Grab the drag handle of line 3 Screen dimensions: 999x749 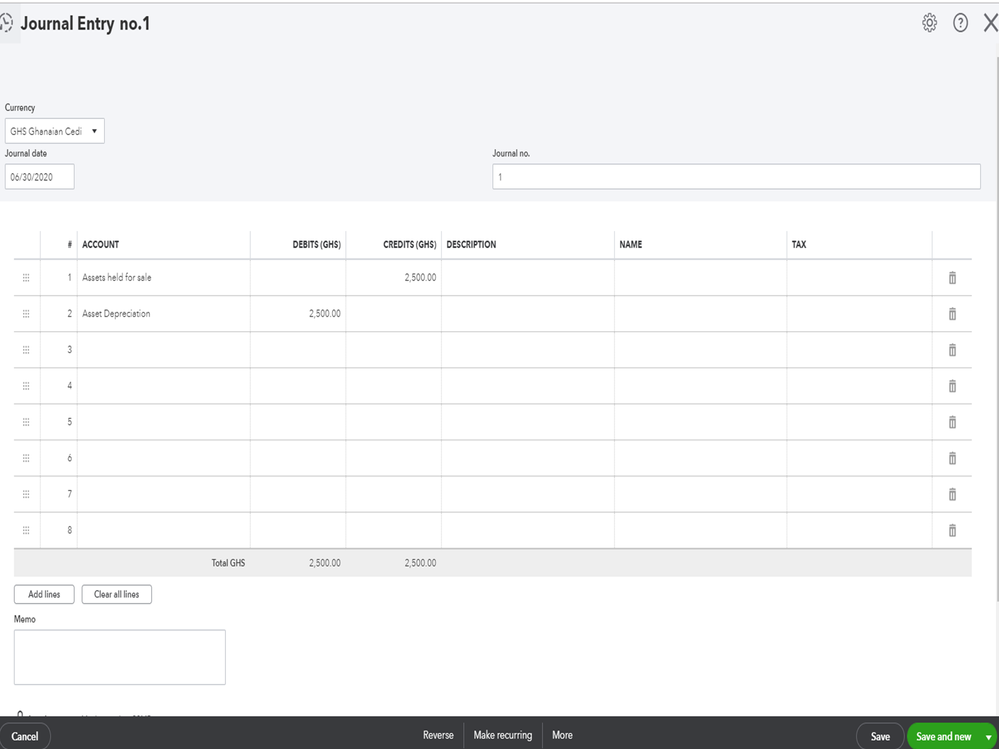[x=26, y=350]
